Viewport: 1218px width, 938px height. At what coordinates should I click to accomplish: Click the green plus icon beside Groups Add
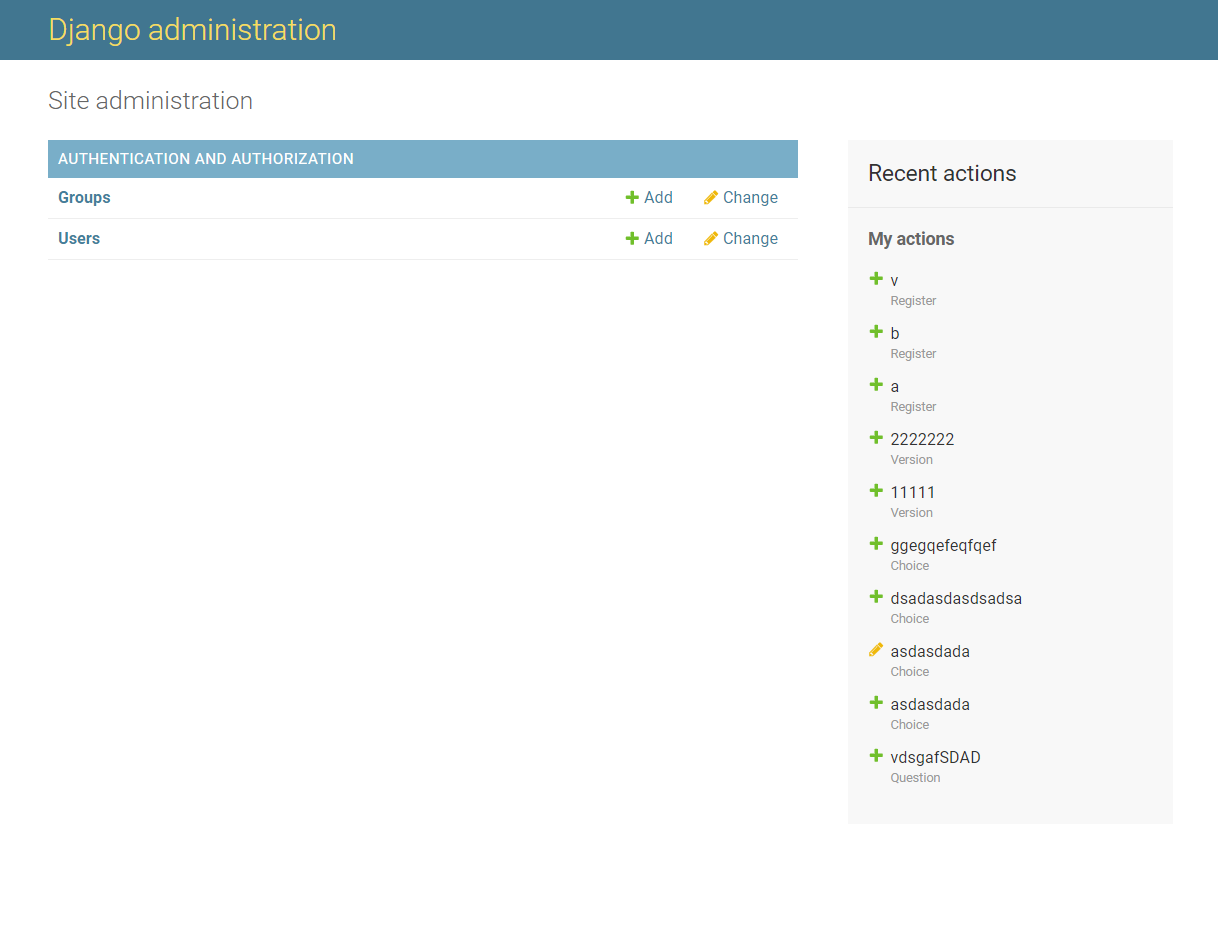[x=632, y=198]
